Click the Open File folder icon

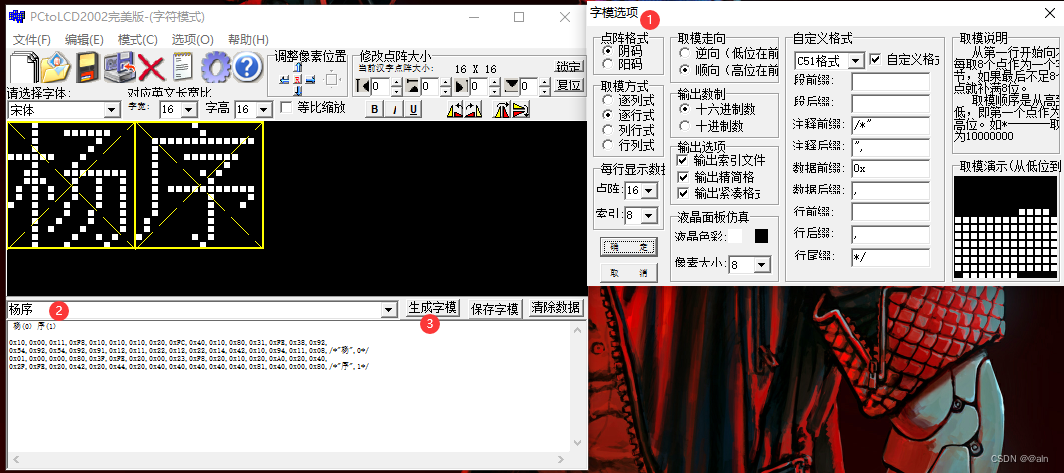pos(56,67)
